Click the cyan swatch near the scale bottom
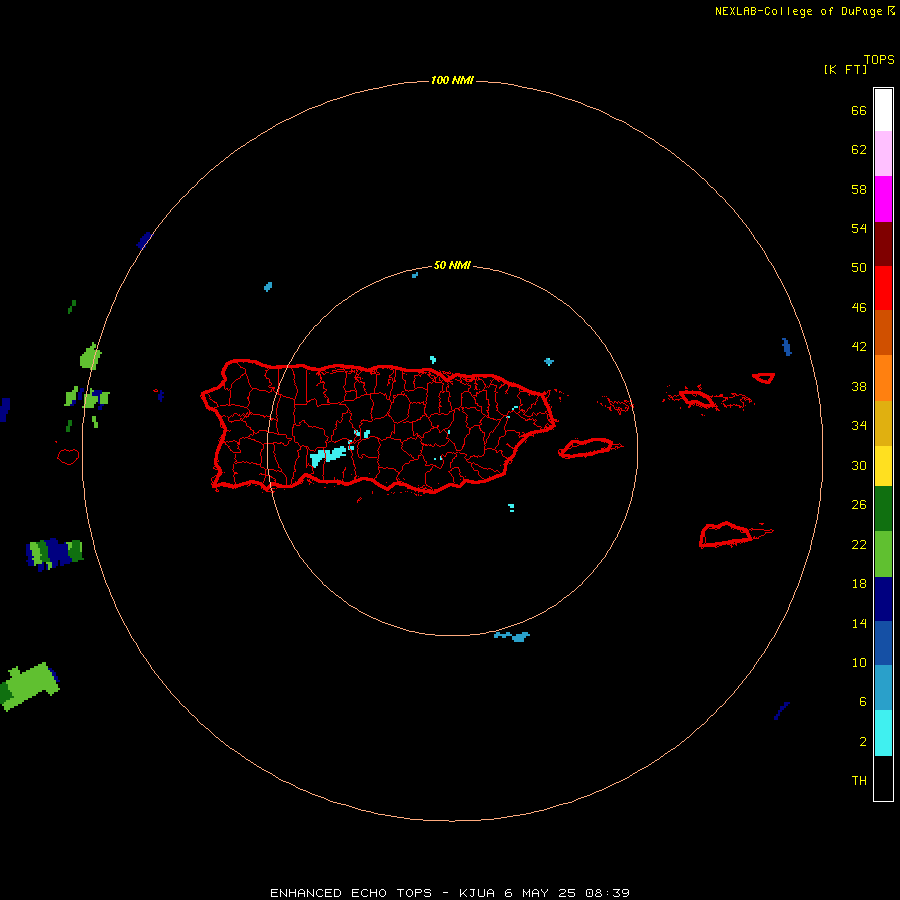The height and width of the screenshot is (900, 900). click(883, 733)
